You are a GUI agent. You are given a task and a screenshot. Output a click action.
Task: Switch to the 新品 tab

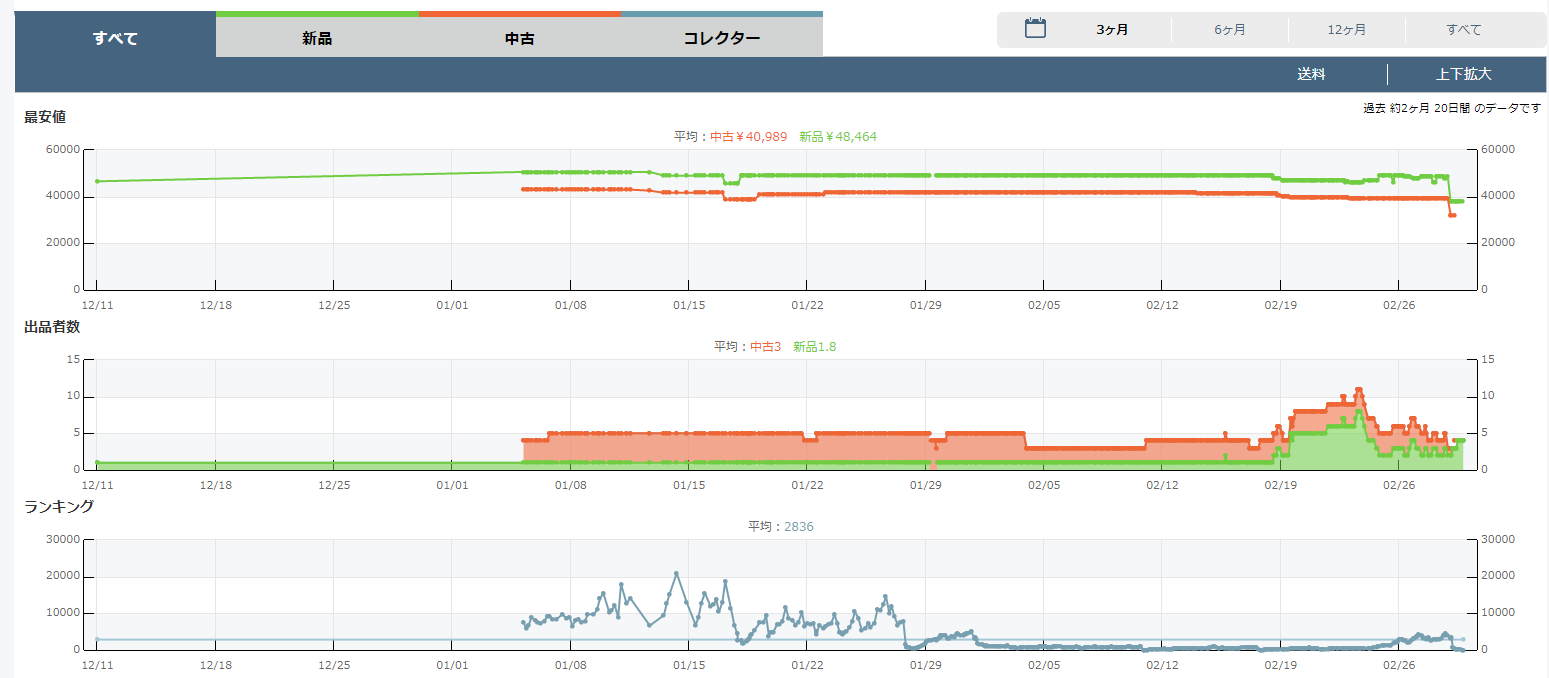[x=317, y=39]
